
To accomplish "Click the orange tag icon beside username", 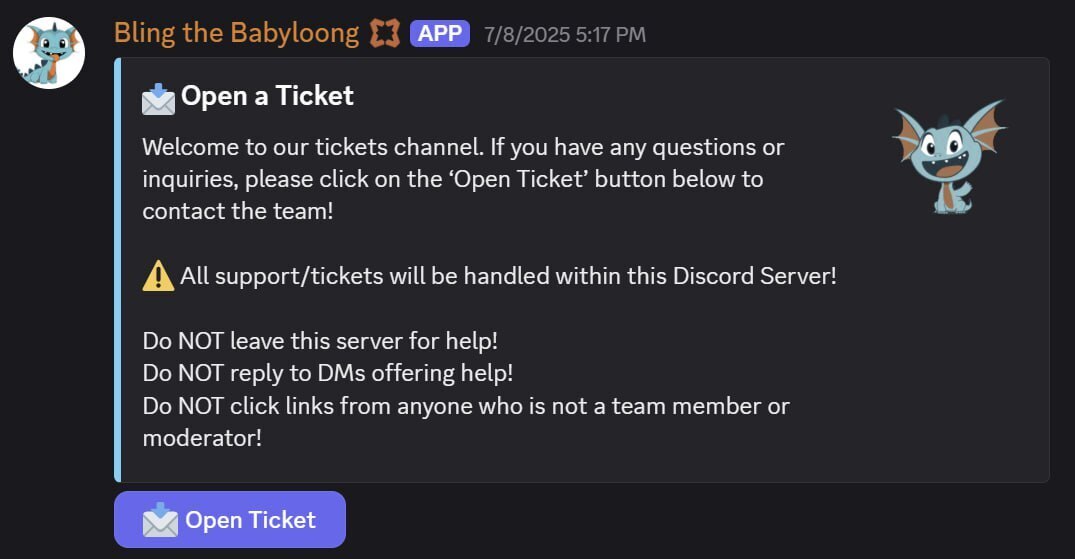I will (384, 34).
